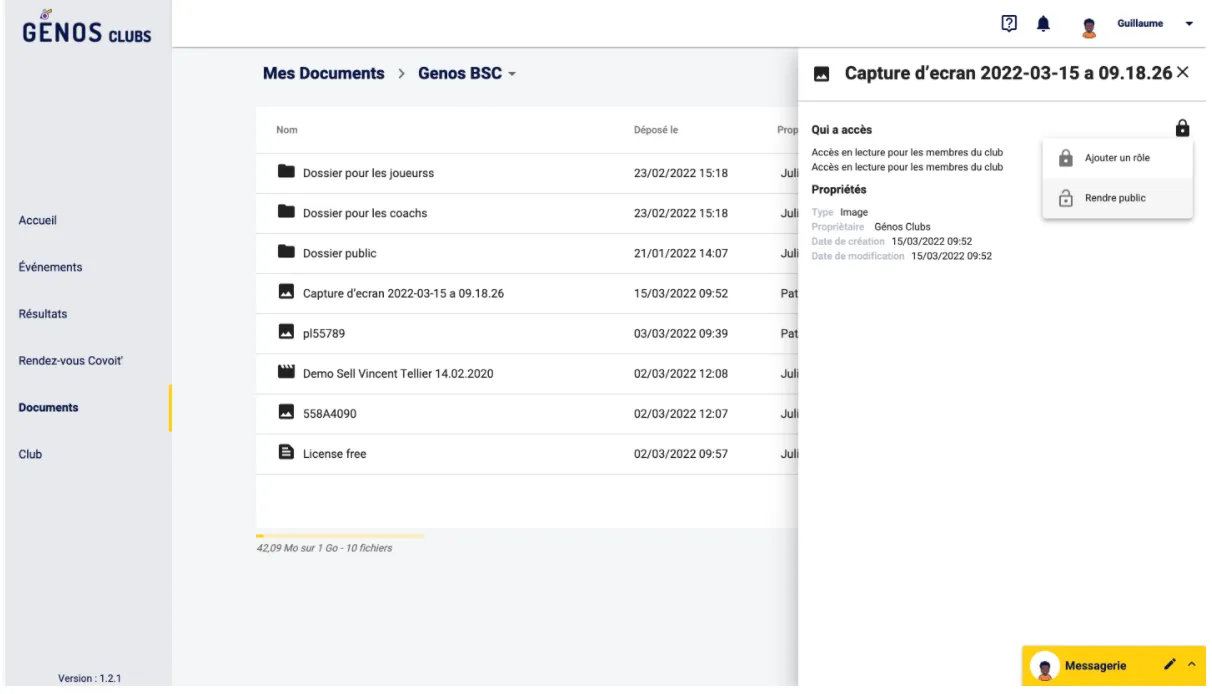Screen dimensions: 1212x694
Task: Click the document icon beside License free
Action: [286, 453]
